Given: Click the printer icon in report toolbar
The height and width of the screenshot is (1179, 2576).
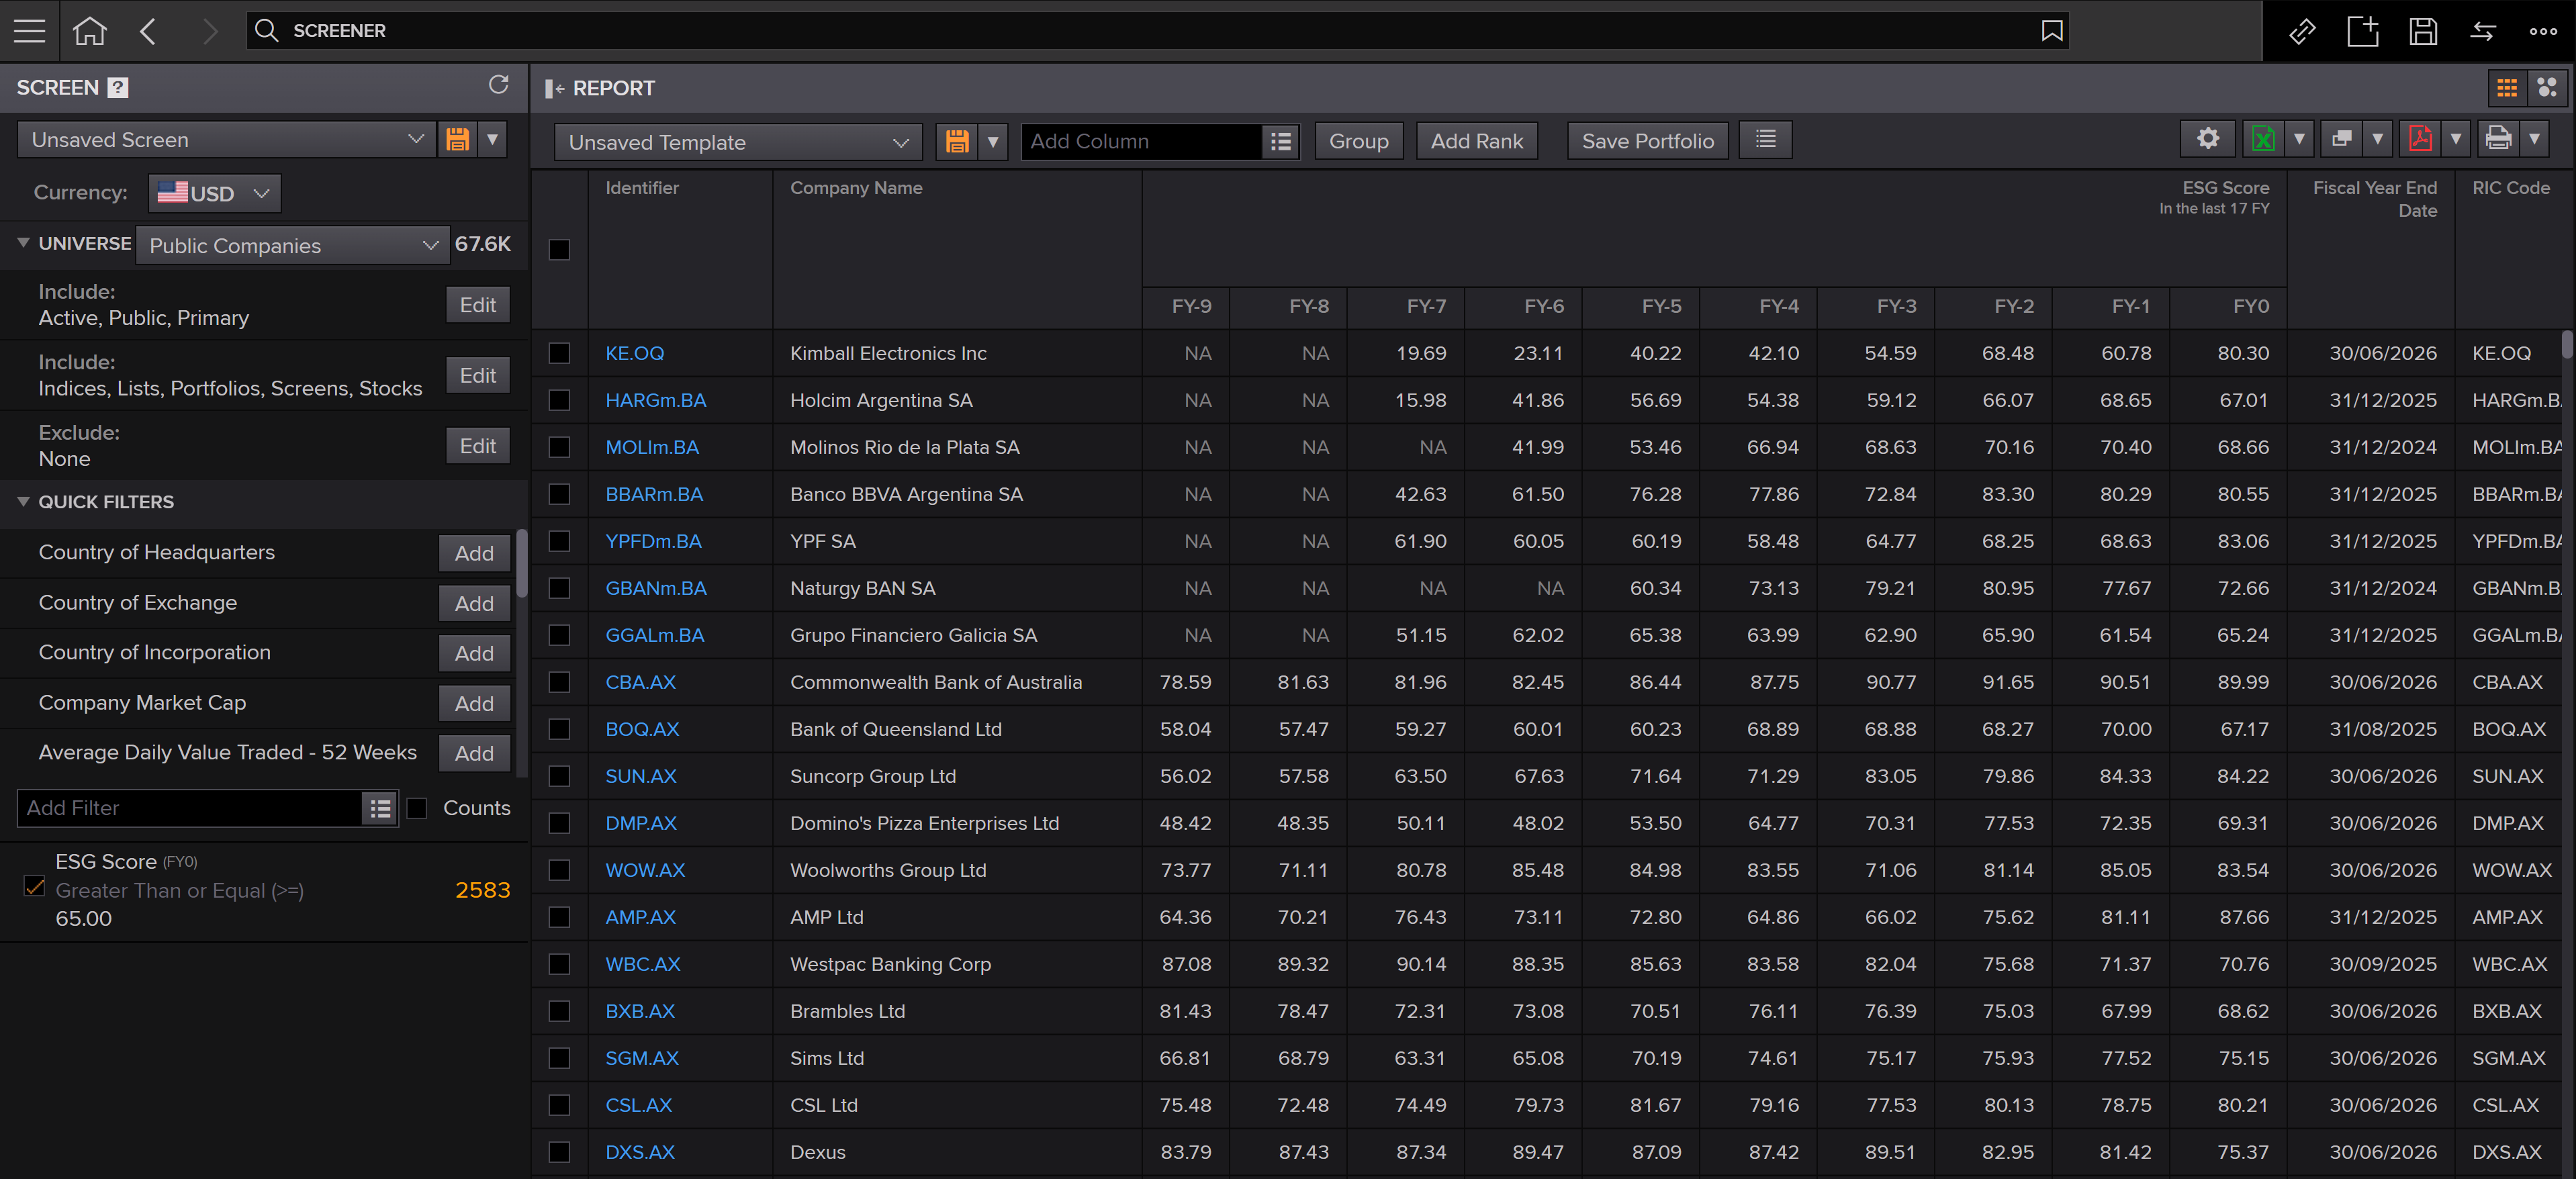Looking at the screenshot, I should tap(2498, 139).
